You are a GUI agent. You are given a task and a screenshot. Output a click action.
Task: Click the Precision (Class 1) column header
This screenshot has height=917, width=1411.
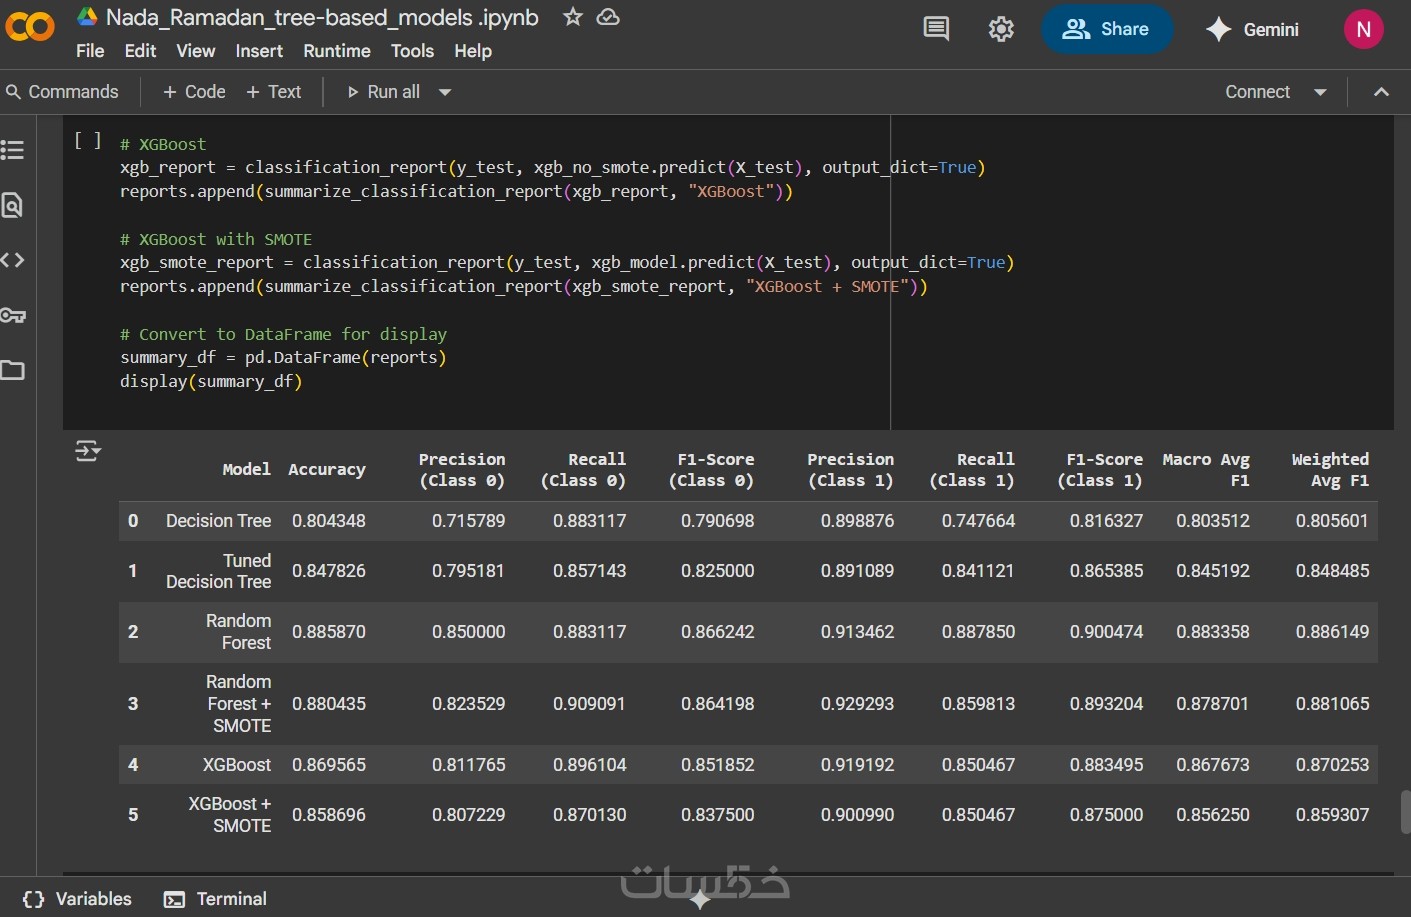(851, 470)
